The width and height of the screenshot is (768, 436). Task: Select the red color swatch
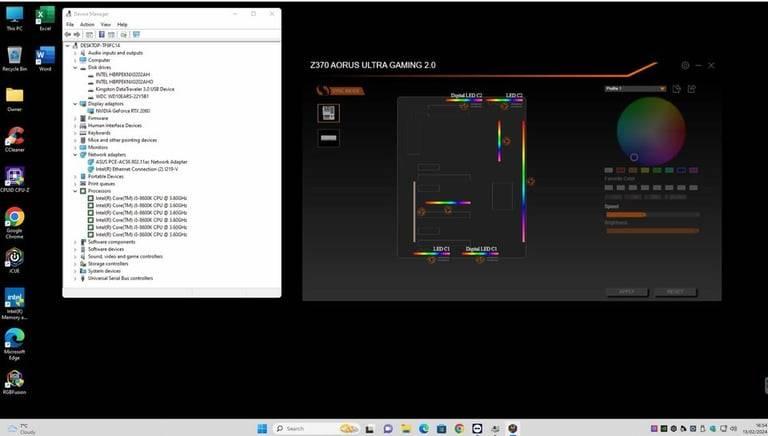point(621,170)
